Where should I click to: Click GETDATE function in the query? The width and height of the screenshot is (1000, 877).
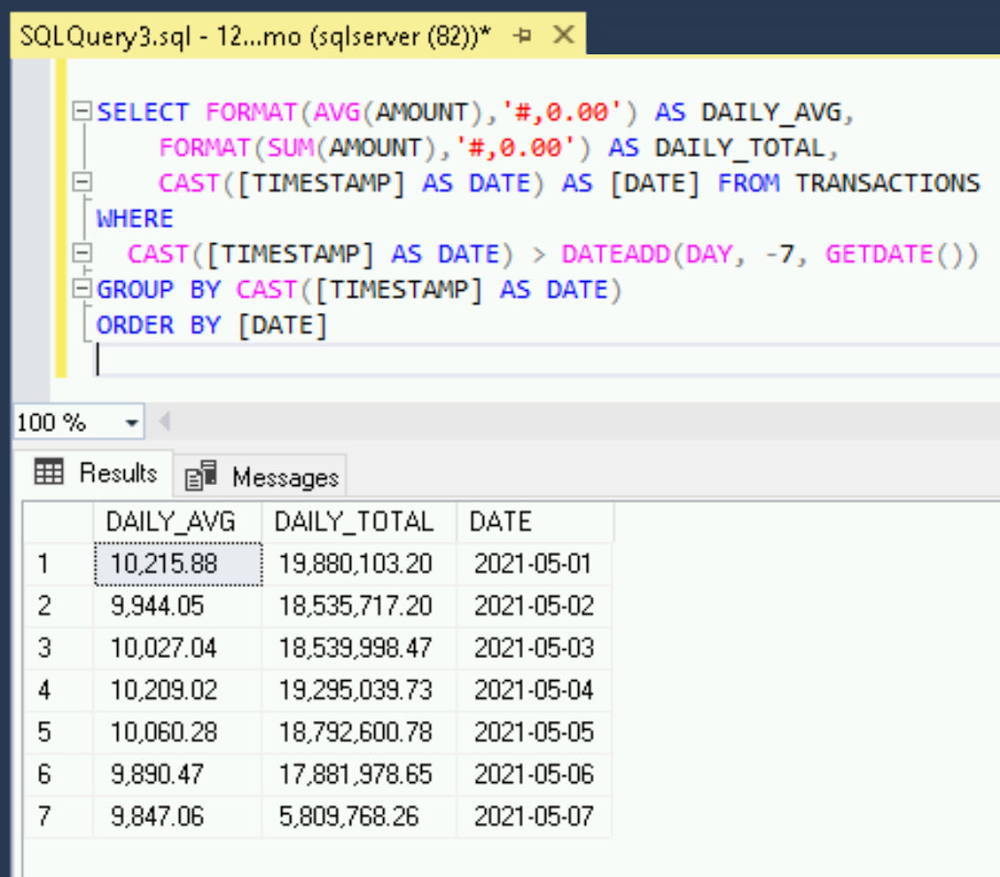[879, 254]
